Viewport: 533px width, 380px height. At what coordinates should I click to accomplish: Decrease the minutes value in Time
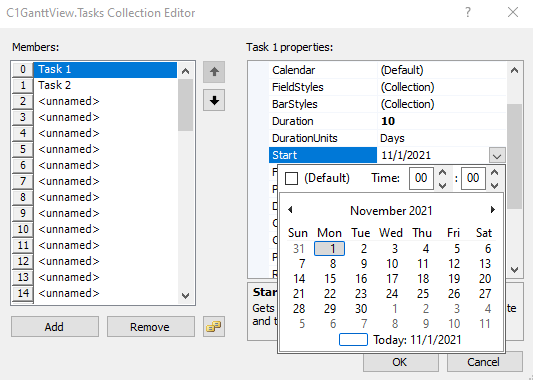495,185
